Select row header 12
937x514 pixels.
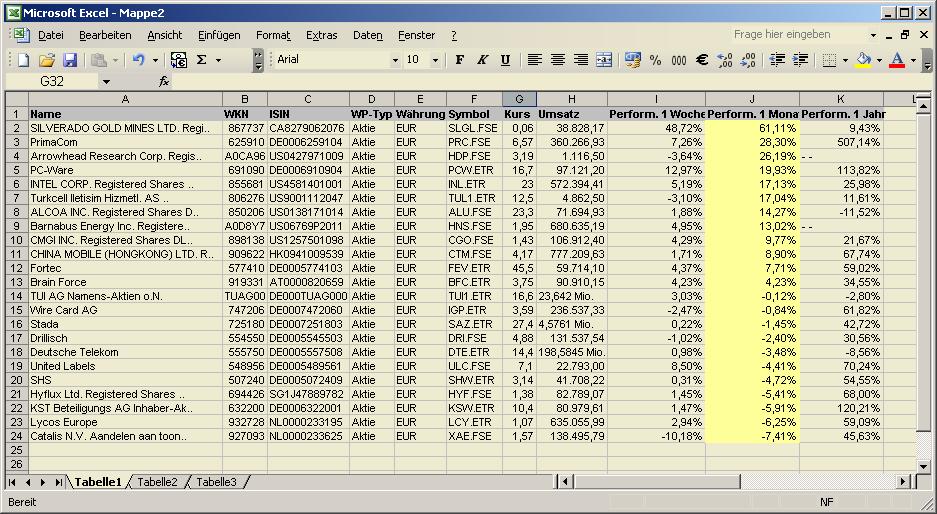(x=16, y=268)
